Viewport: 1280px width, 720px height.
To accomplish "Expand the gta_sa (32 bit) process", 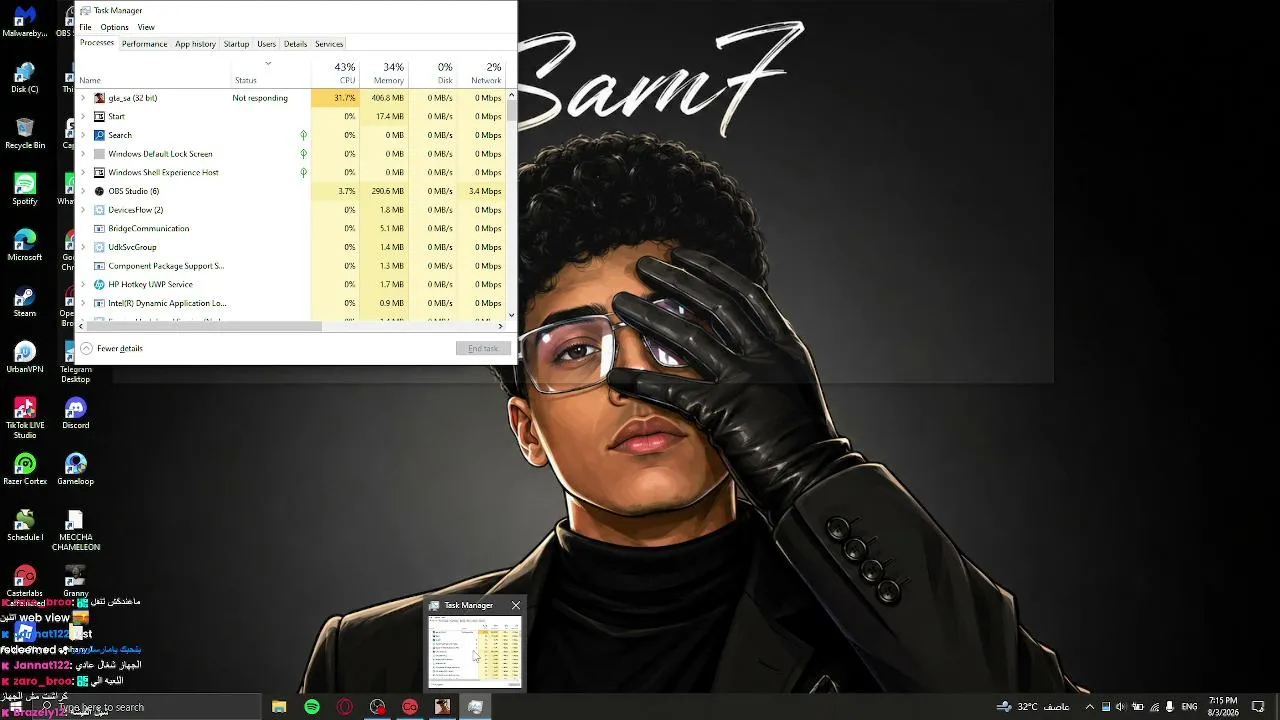I will coord(83,98).
